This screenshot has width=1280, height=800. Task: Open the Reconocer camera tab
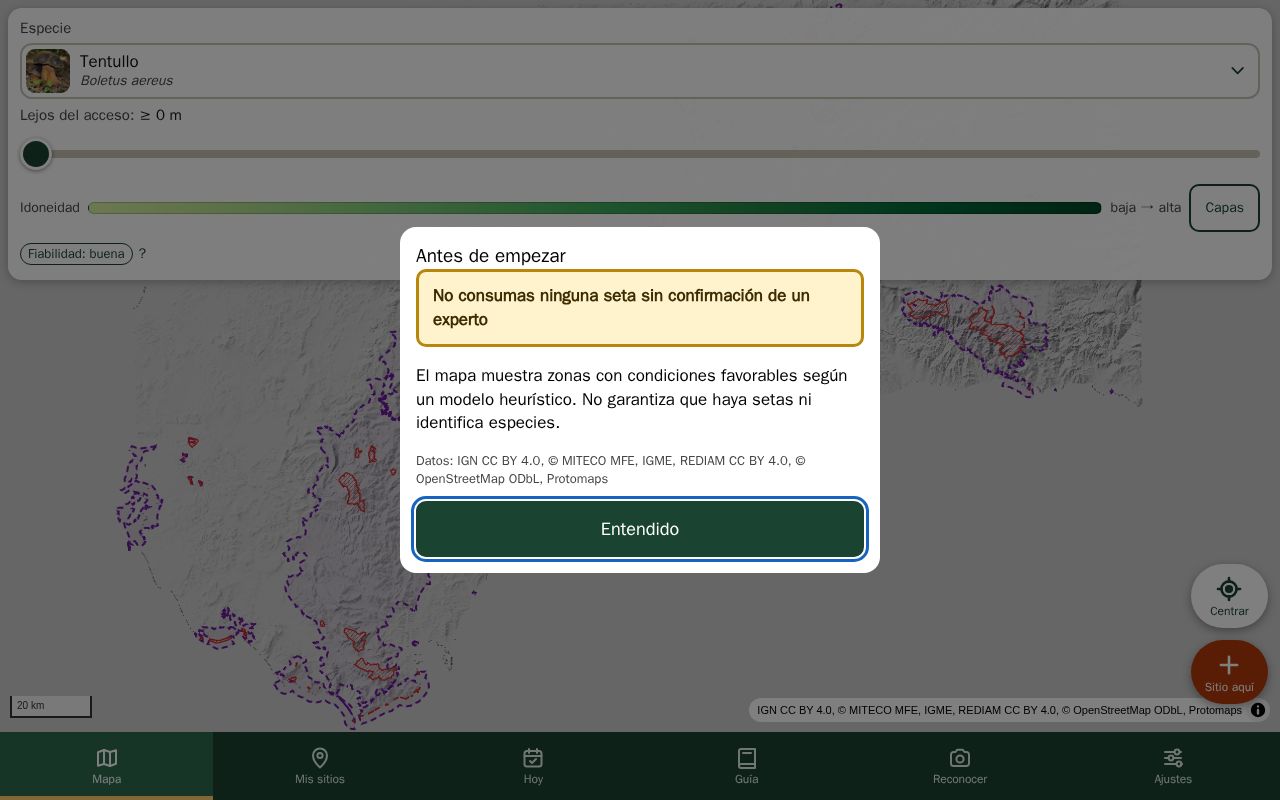pyautogui.click(x=960, y=766)
